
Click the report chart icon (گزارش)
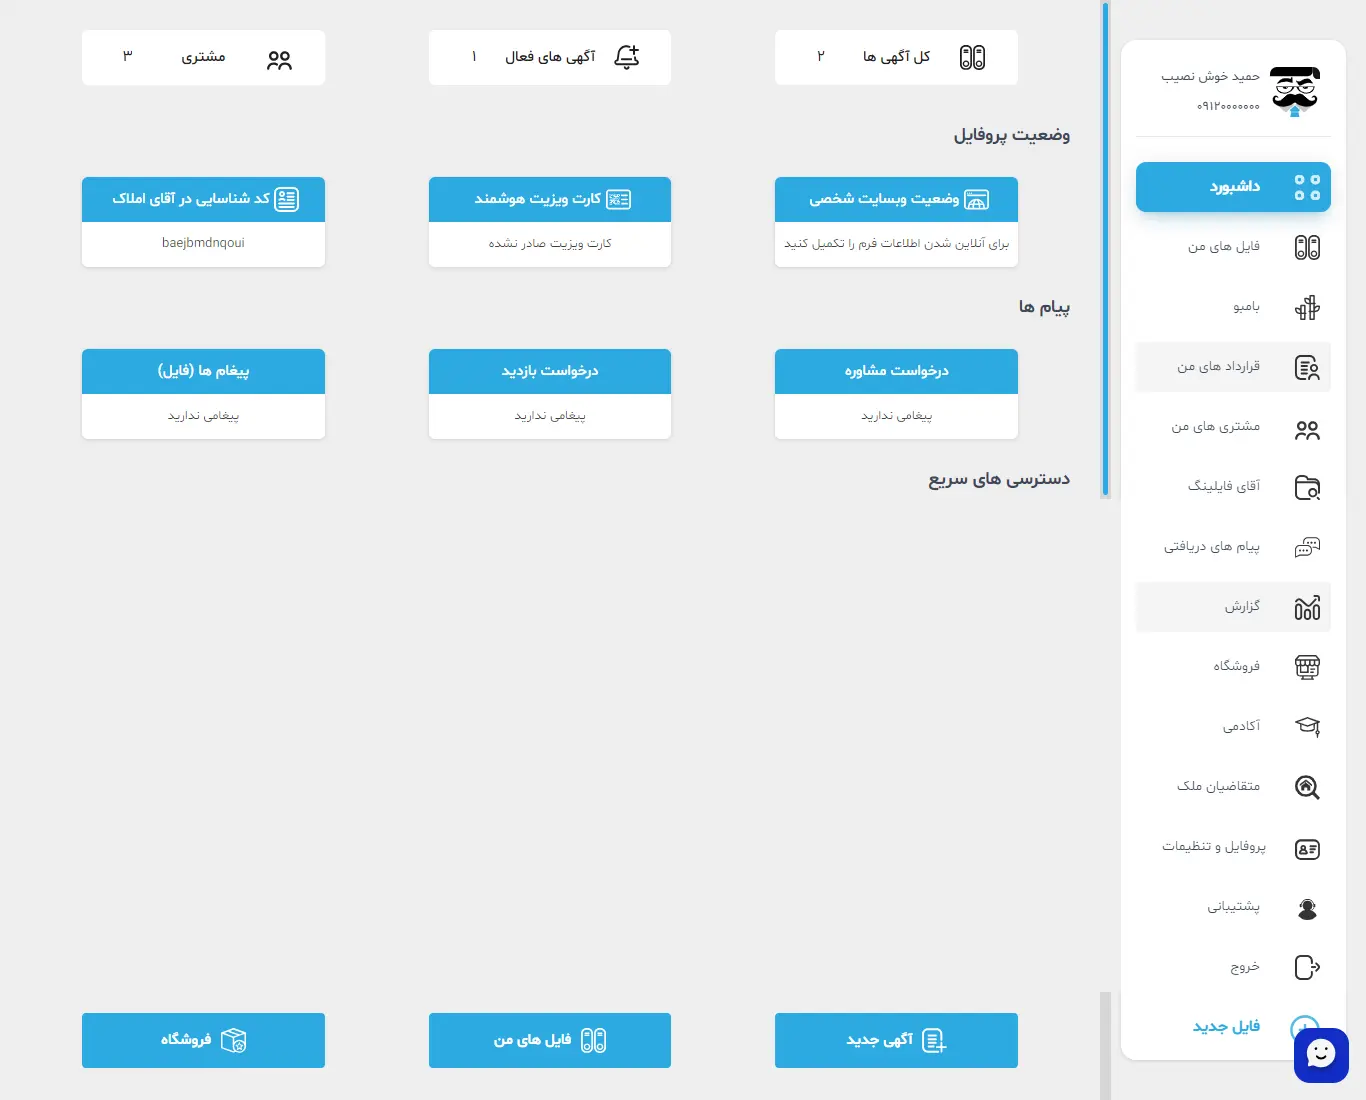pyautogui.click(x=1307, y=607)
